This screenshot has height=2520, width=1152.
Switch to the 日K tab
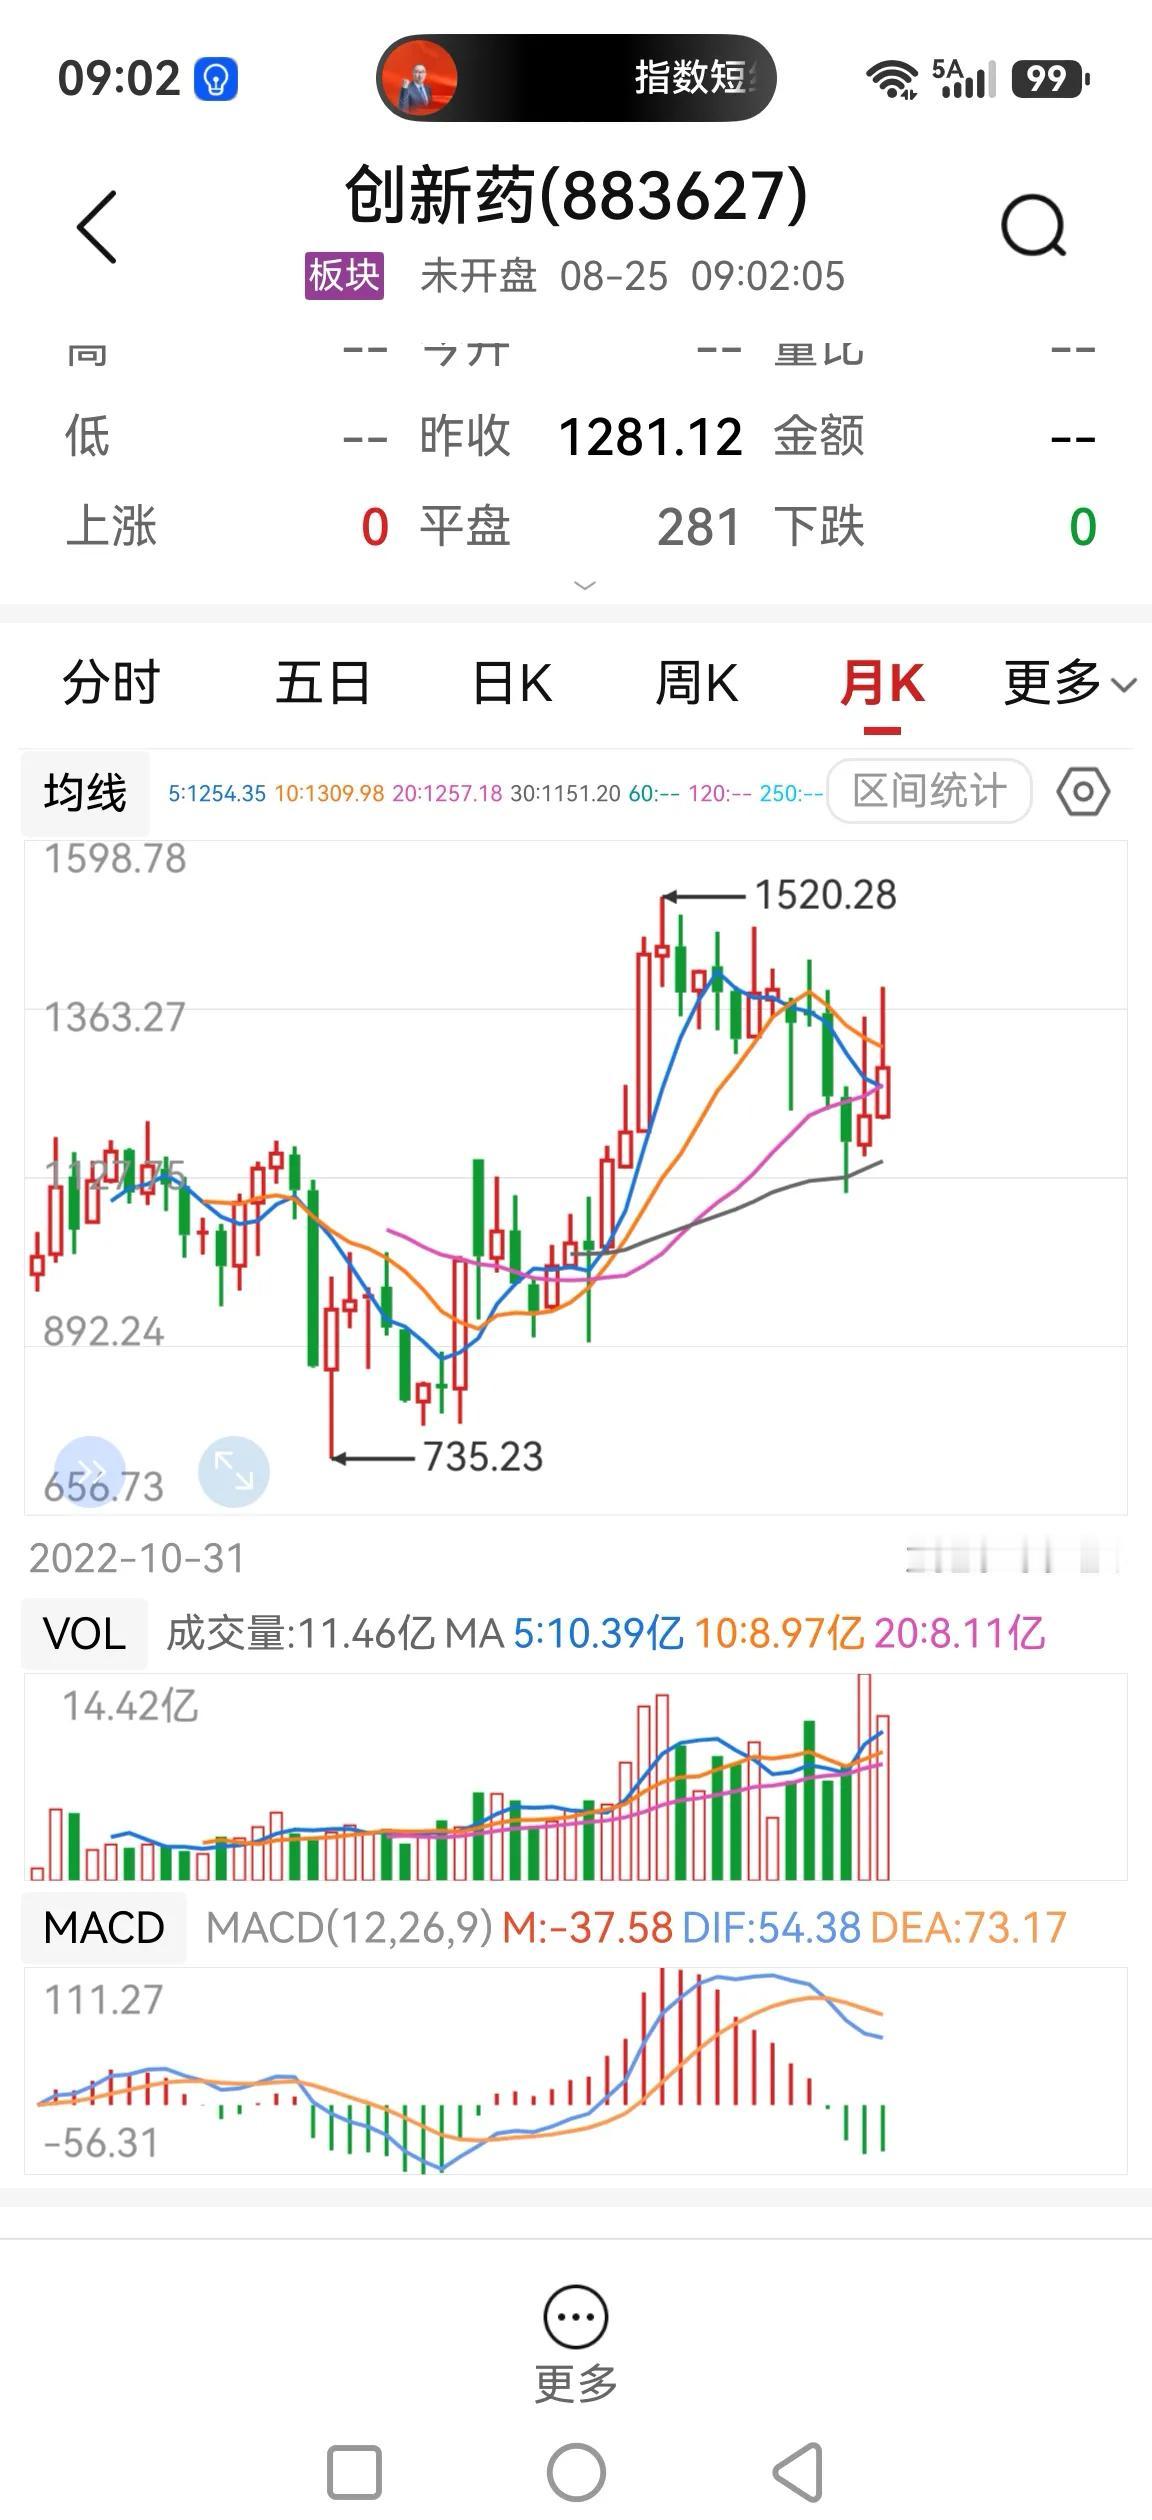(512, 684)
